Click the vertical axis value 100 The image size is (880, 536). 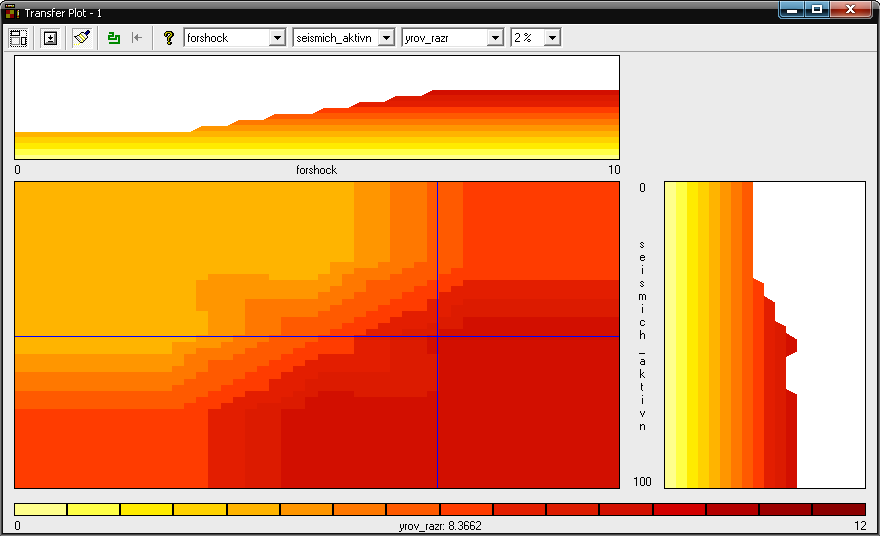pyautogui.click(x=643, y=482)
